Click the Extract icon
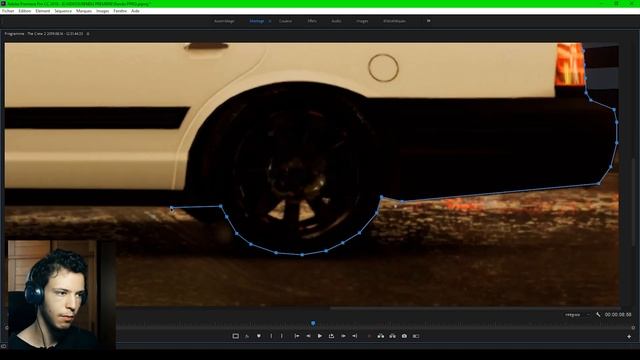 (392, 336)
